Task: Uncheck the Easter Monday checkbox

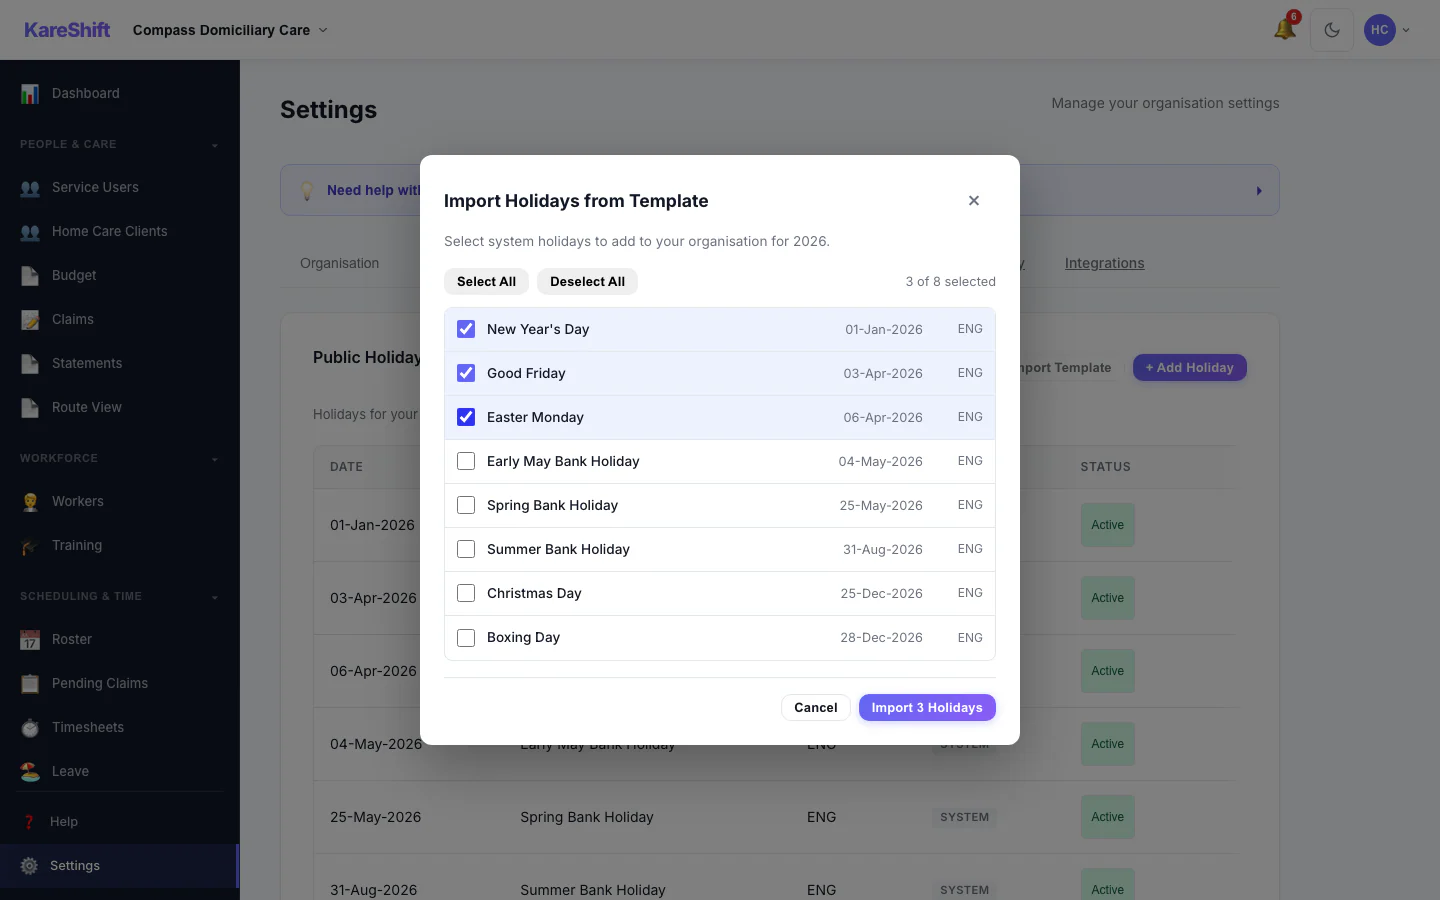Action: pos(466,417)
